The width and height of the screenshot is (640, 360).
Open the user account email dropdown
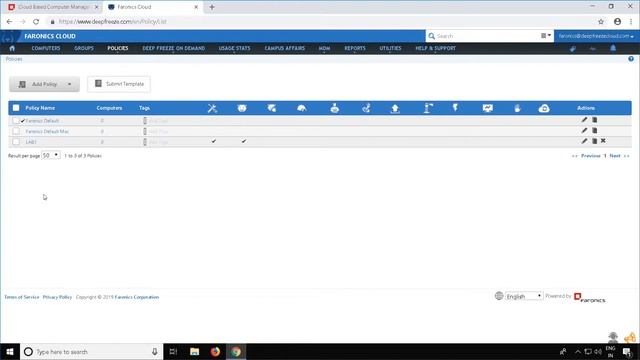tap(596, 36)
